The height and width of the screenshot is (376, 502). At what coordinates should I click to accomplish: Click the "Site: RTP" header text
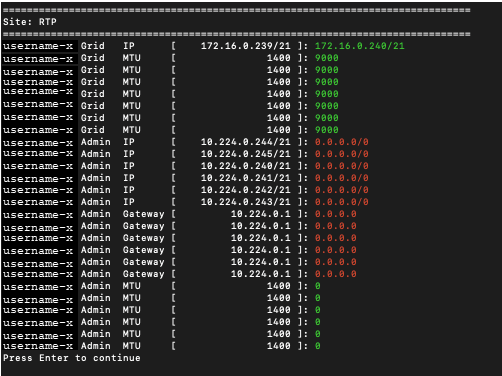tap(30, 22)
